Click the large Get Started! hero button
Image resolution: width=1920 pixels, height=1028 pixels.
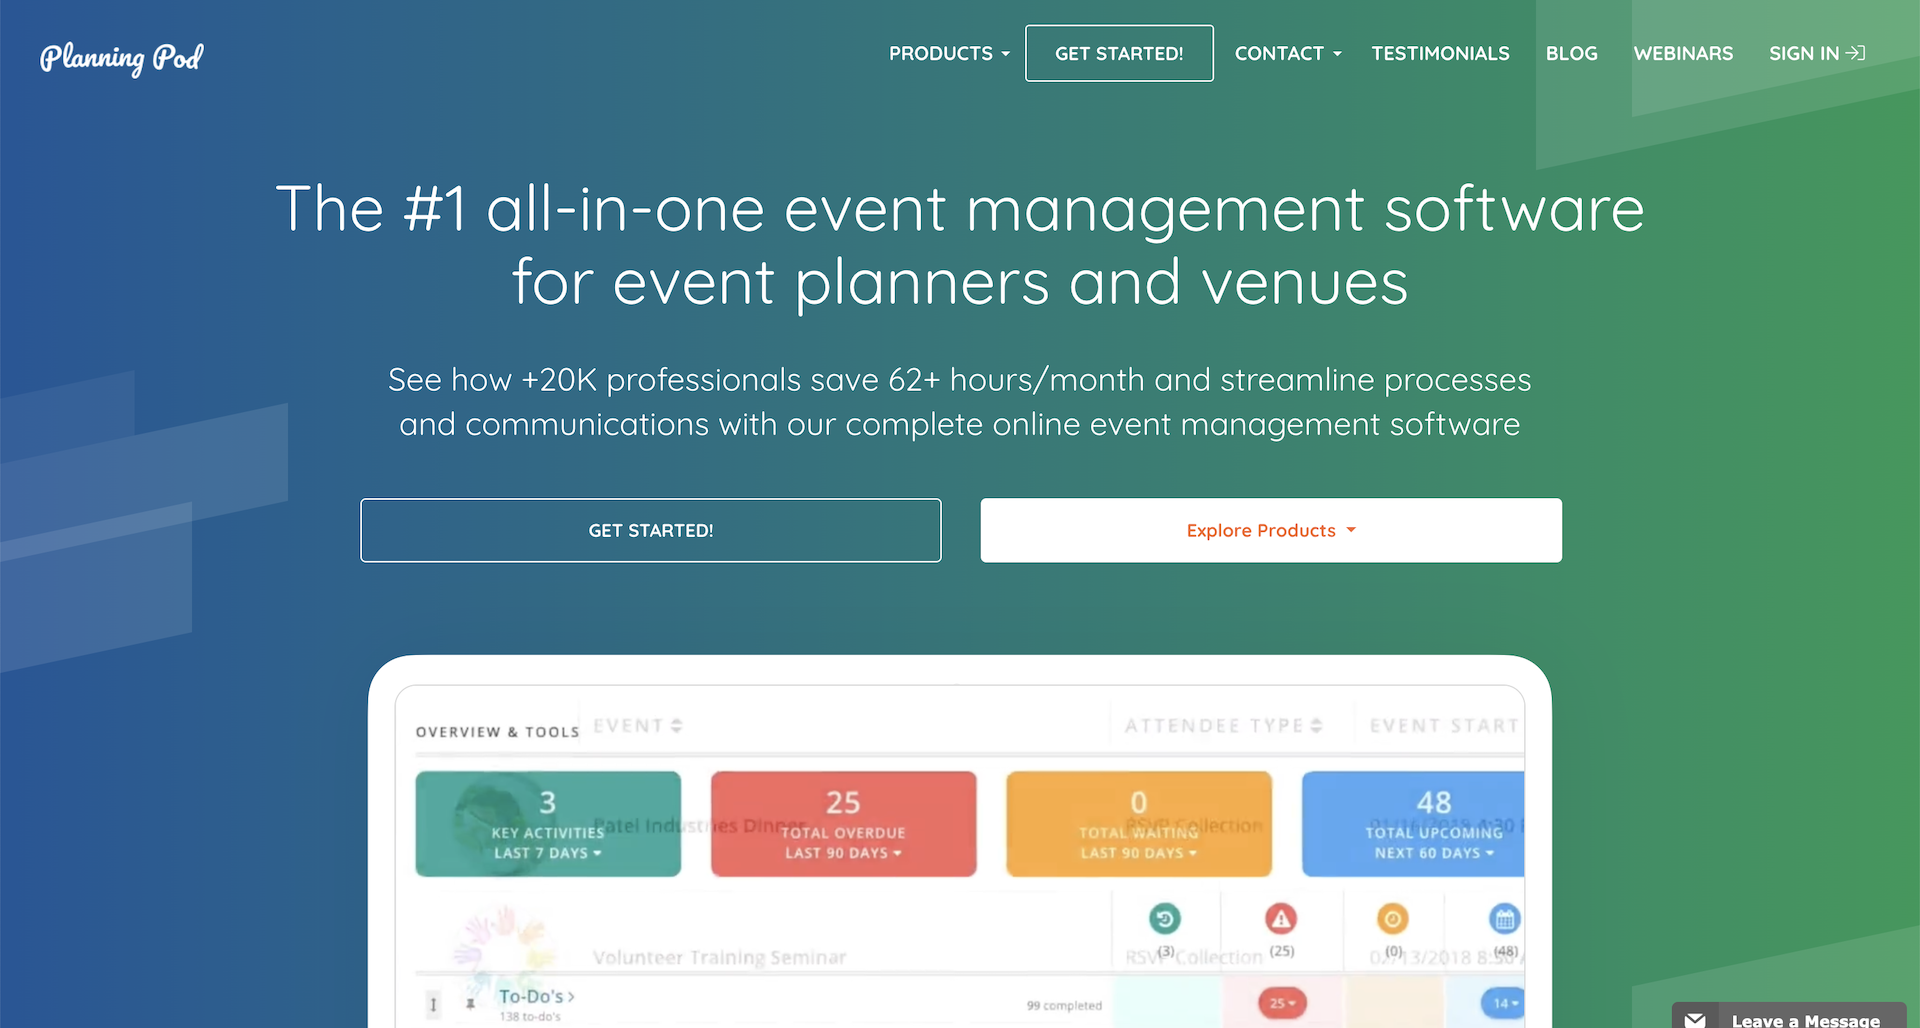(x=650, y=530)
